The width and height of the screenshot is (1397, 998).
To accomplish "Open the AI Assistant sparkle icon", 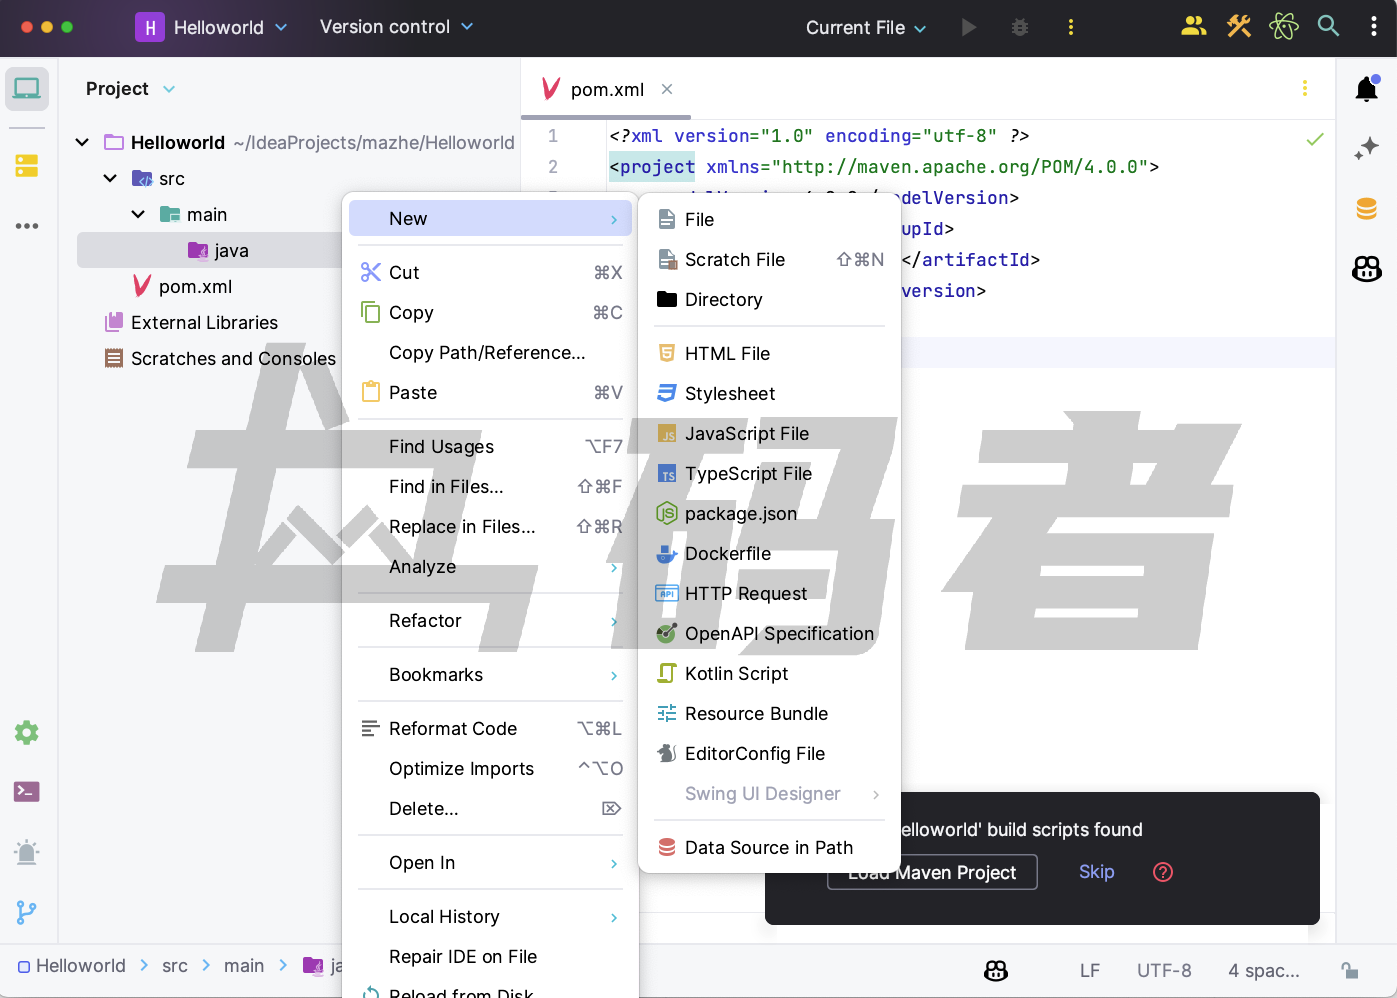I will (x=1366, y=149).
